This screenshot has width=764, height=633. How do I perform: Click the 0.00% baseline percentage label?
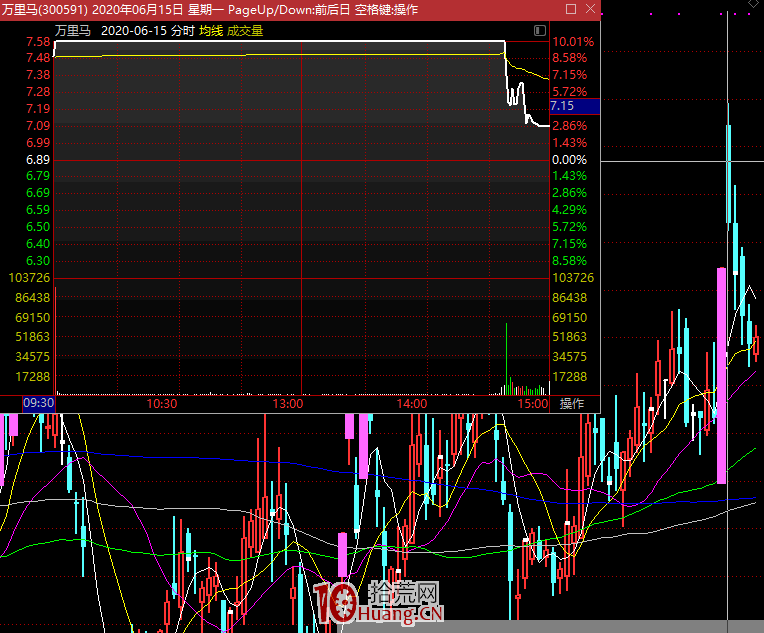569,160
